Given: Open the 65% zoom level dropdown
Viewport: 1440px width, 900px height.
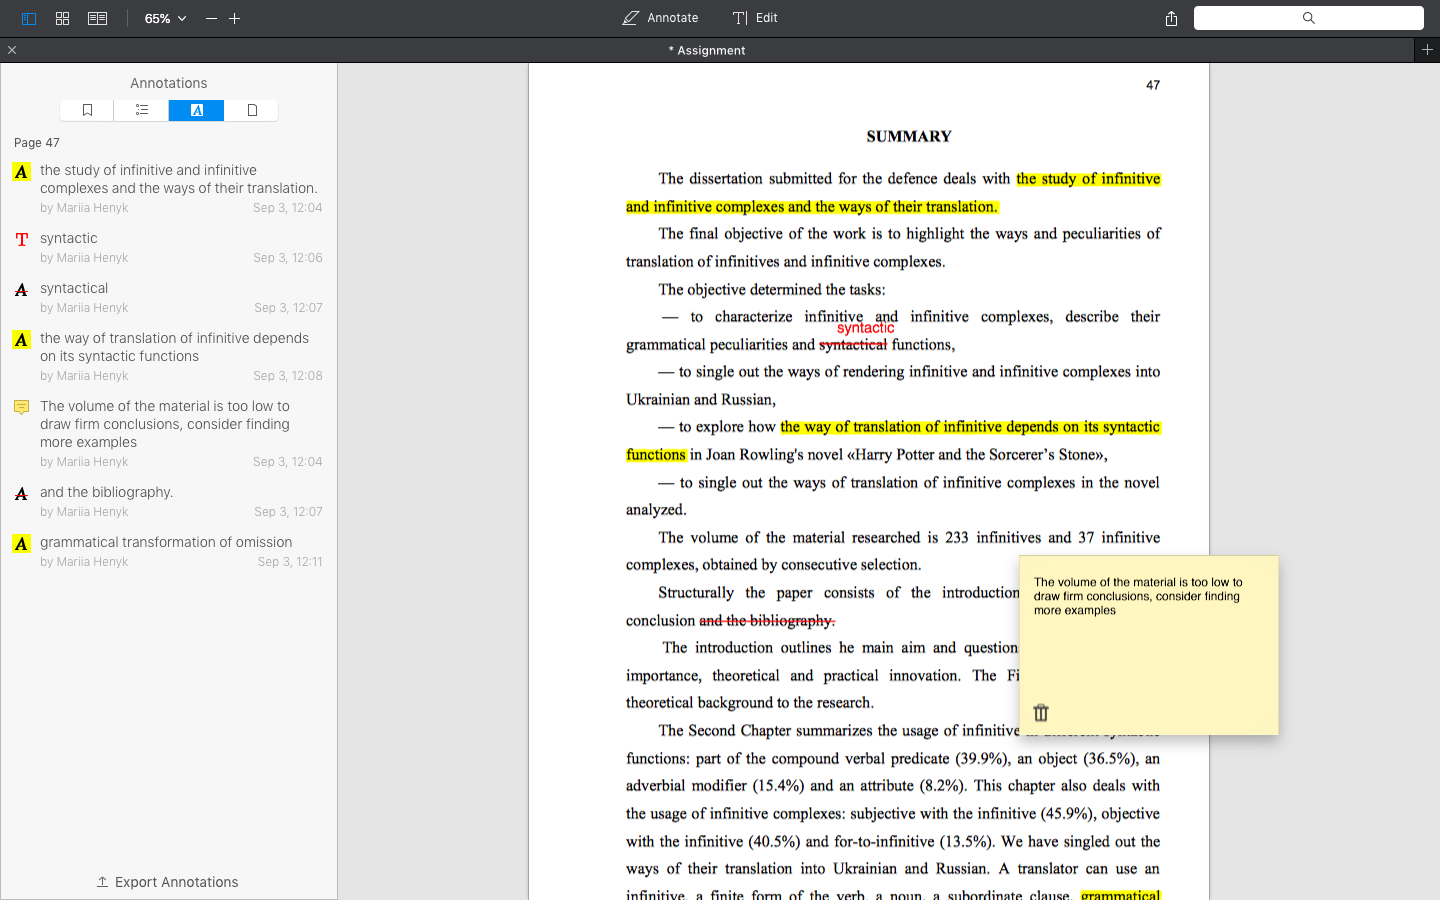Looking at the screenshot, I should 165,18.
